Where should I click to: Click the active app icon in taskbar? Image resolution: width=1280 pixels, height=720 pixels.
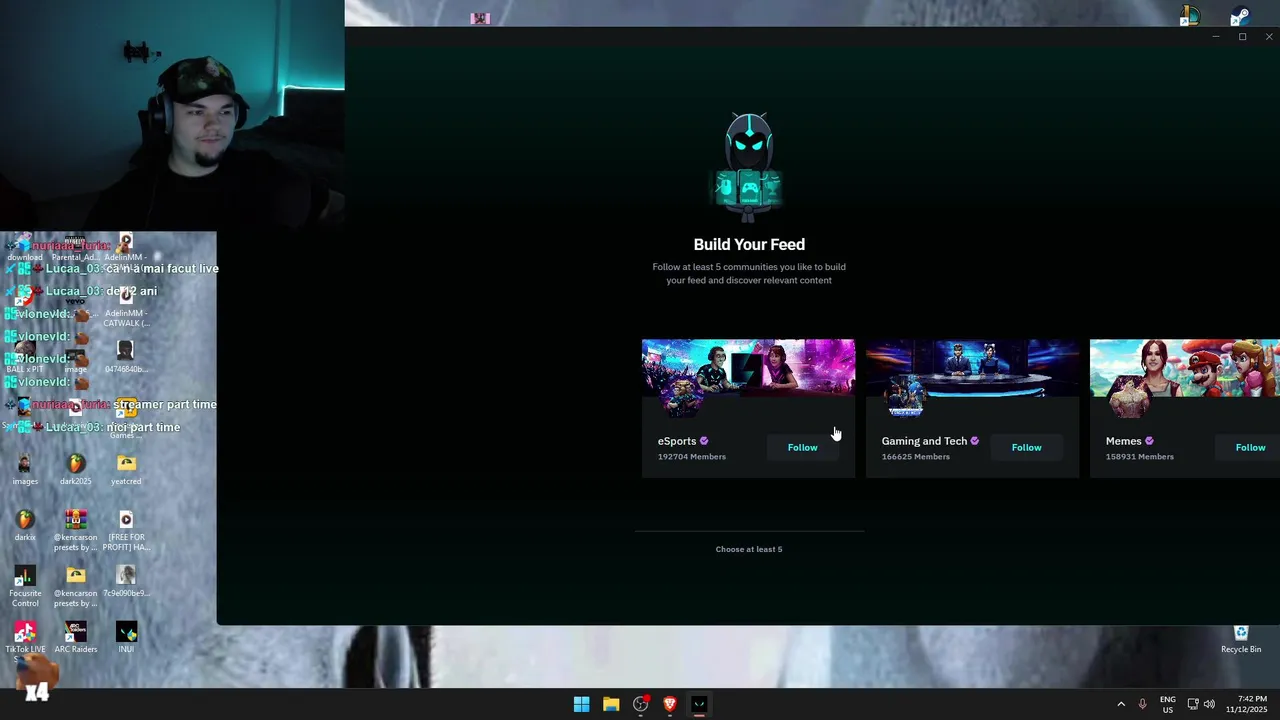tap(699, 704)
